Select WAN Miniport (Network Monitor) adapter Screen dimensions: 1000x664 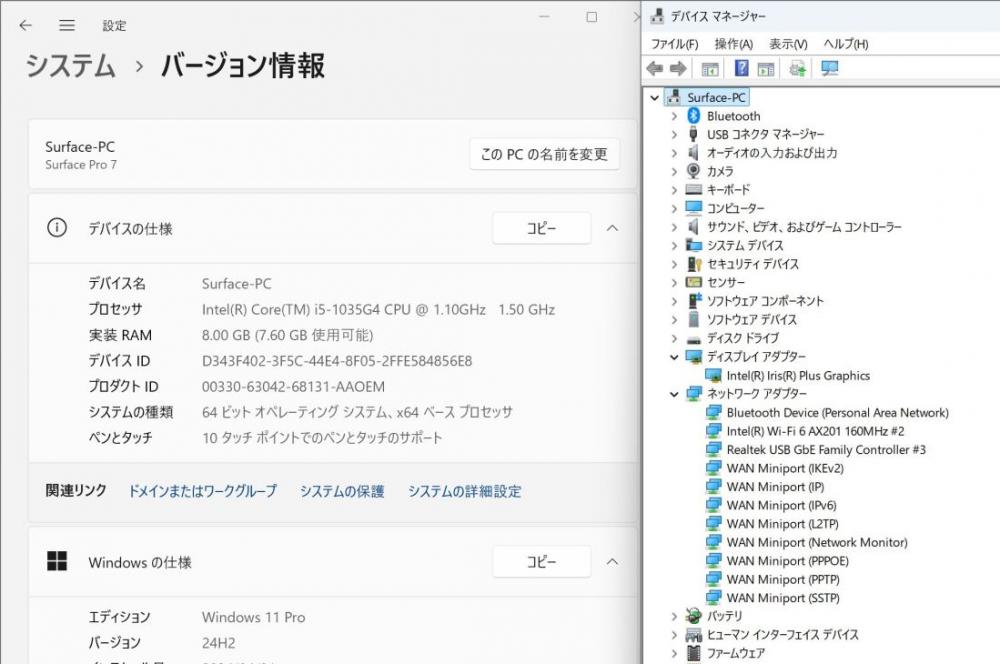(x=817, y=542)
